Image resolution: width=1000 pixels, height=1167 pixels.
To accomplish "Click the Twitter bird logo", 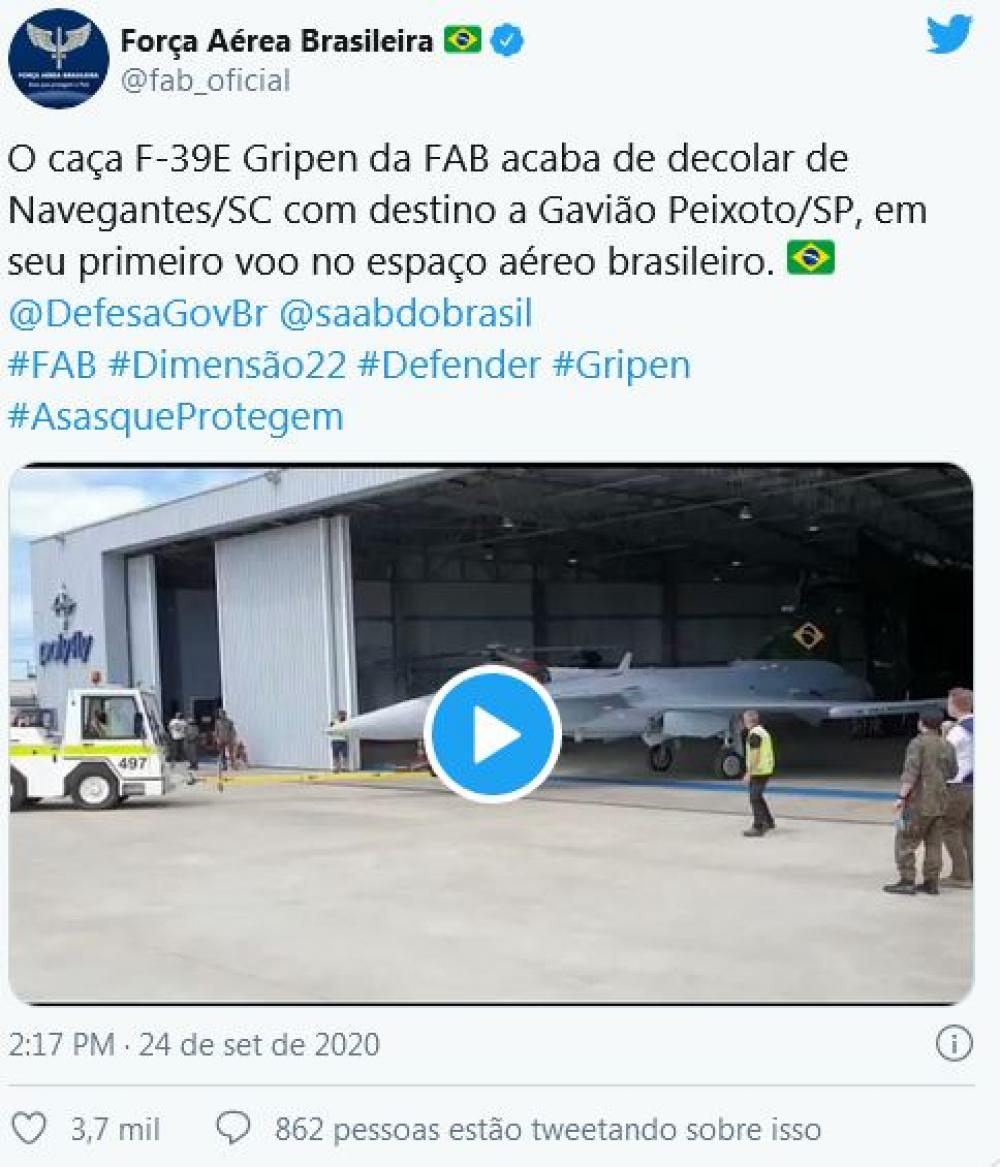I will (x=949, y=35).
